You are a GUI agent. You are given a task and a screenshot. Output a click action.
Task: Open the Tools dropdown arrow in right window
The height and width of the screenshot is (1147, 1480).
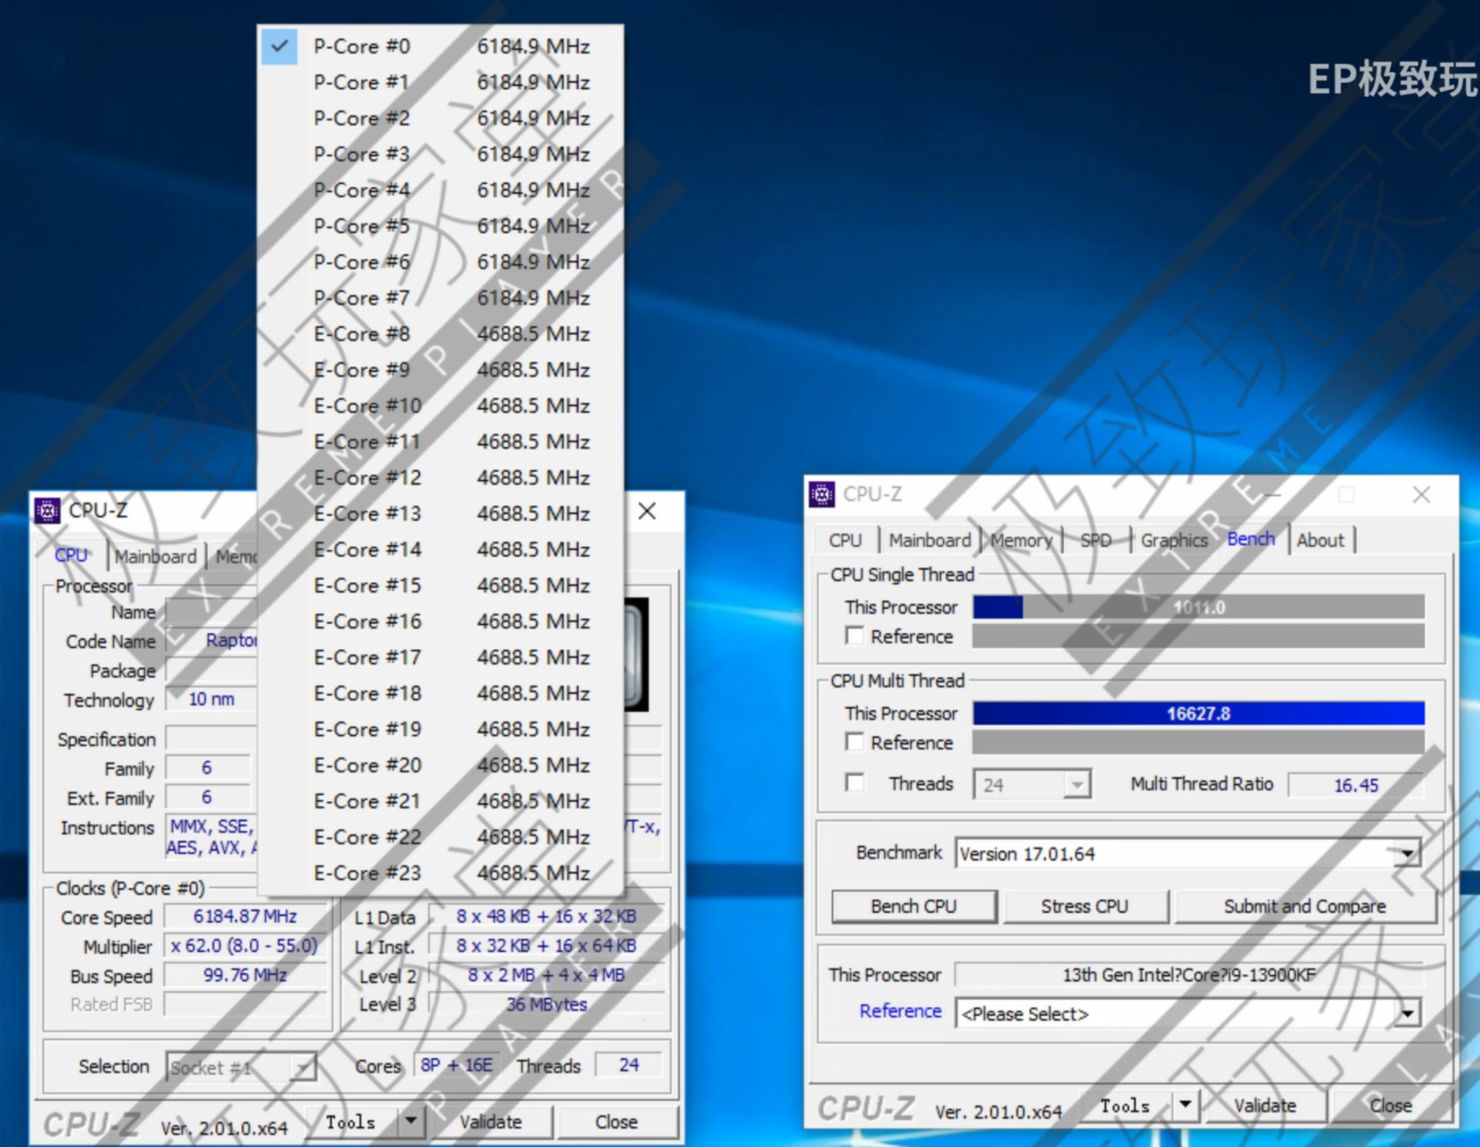click(1186, 1105)
